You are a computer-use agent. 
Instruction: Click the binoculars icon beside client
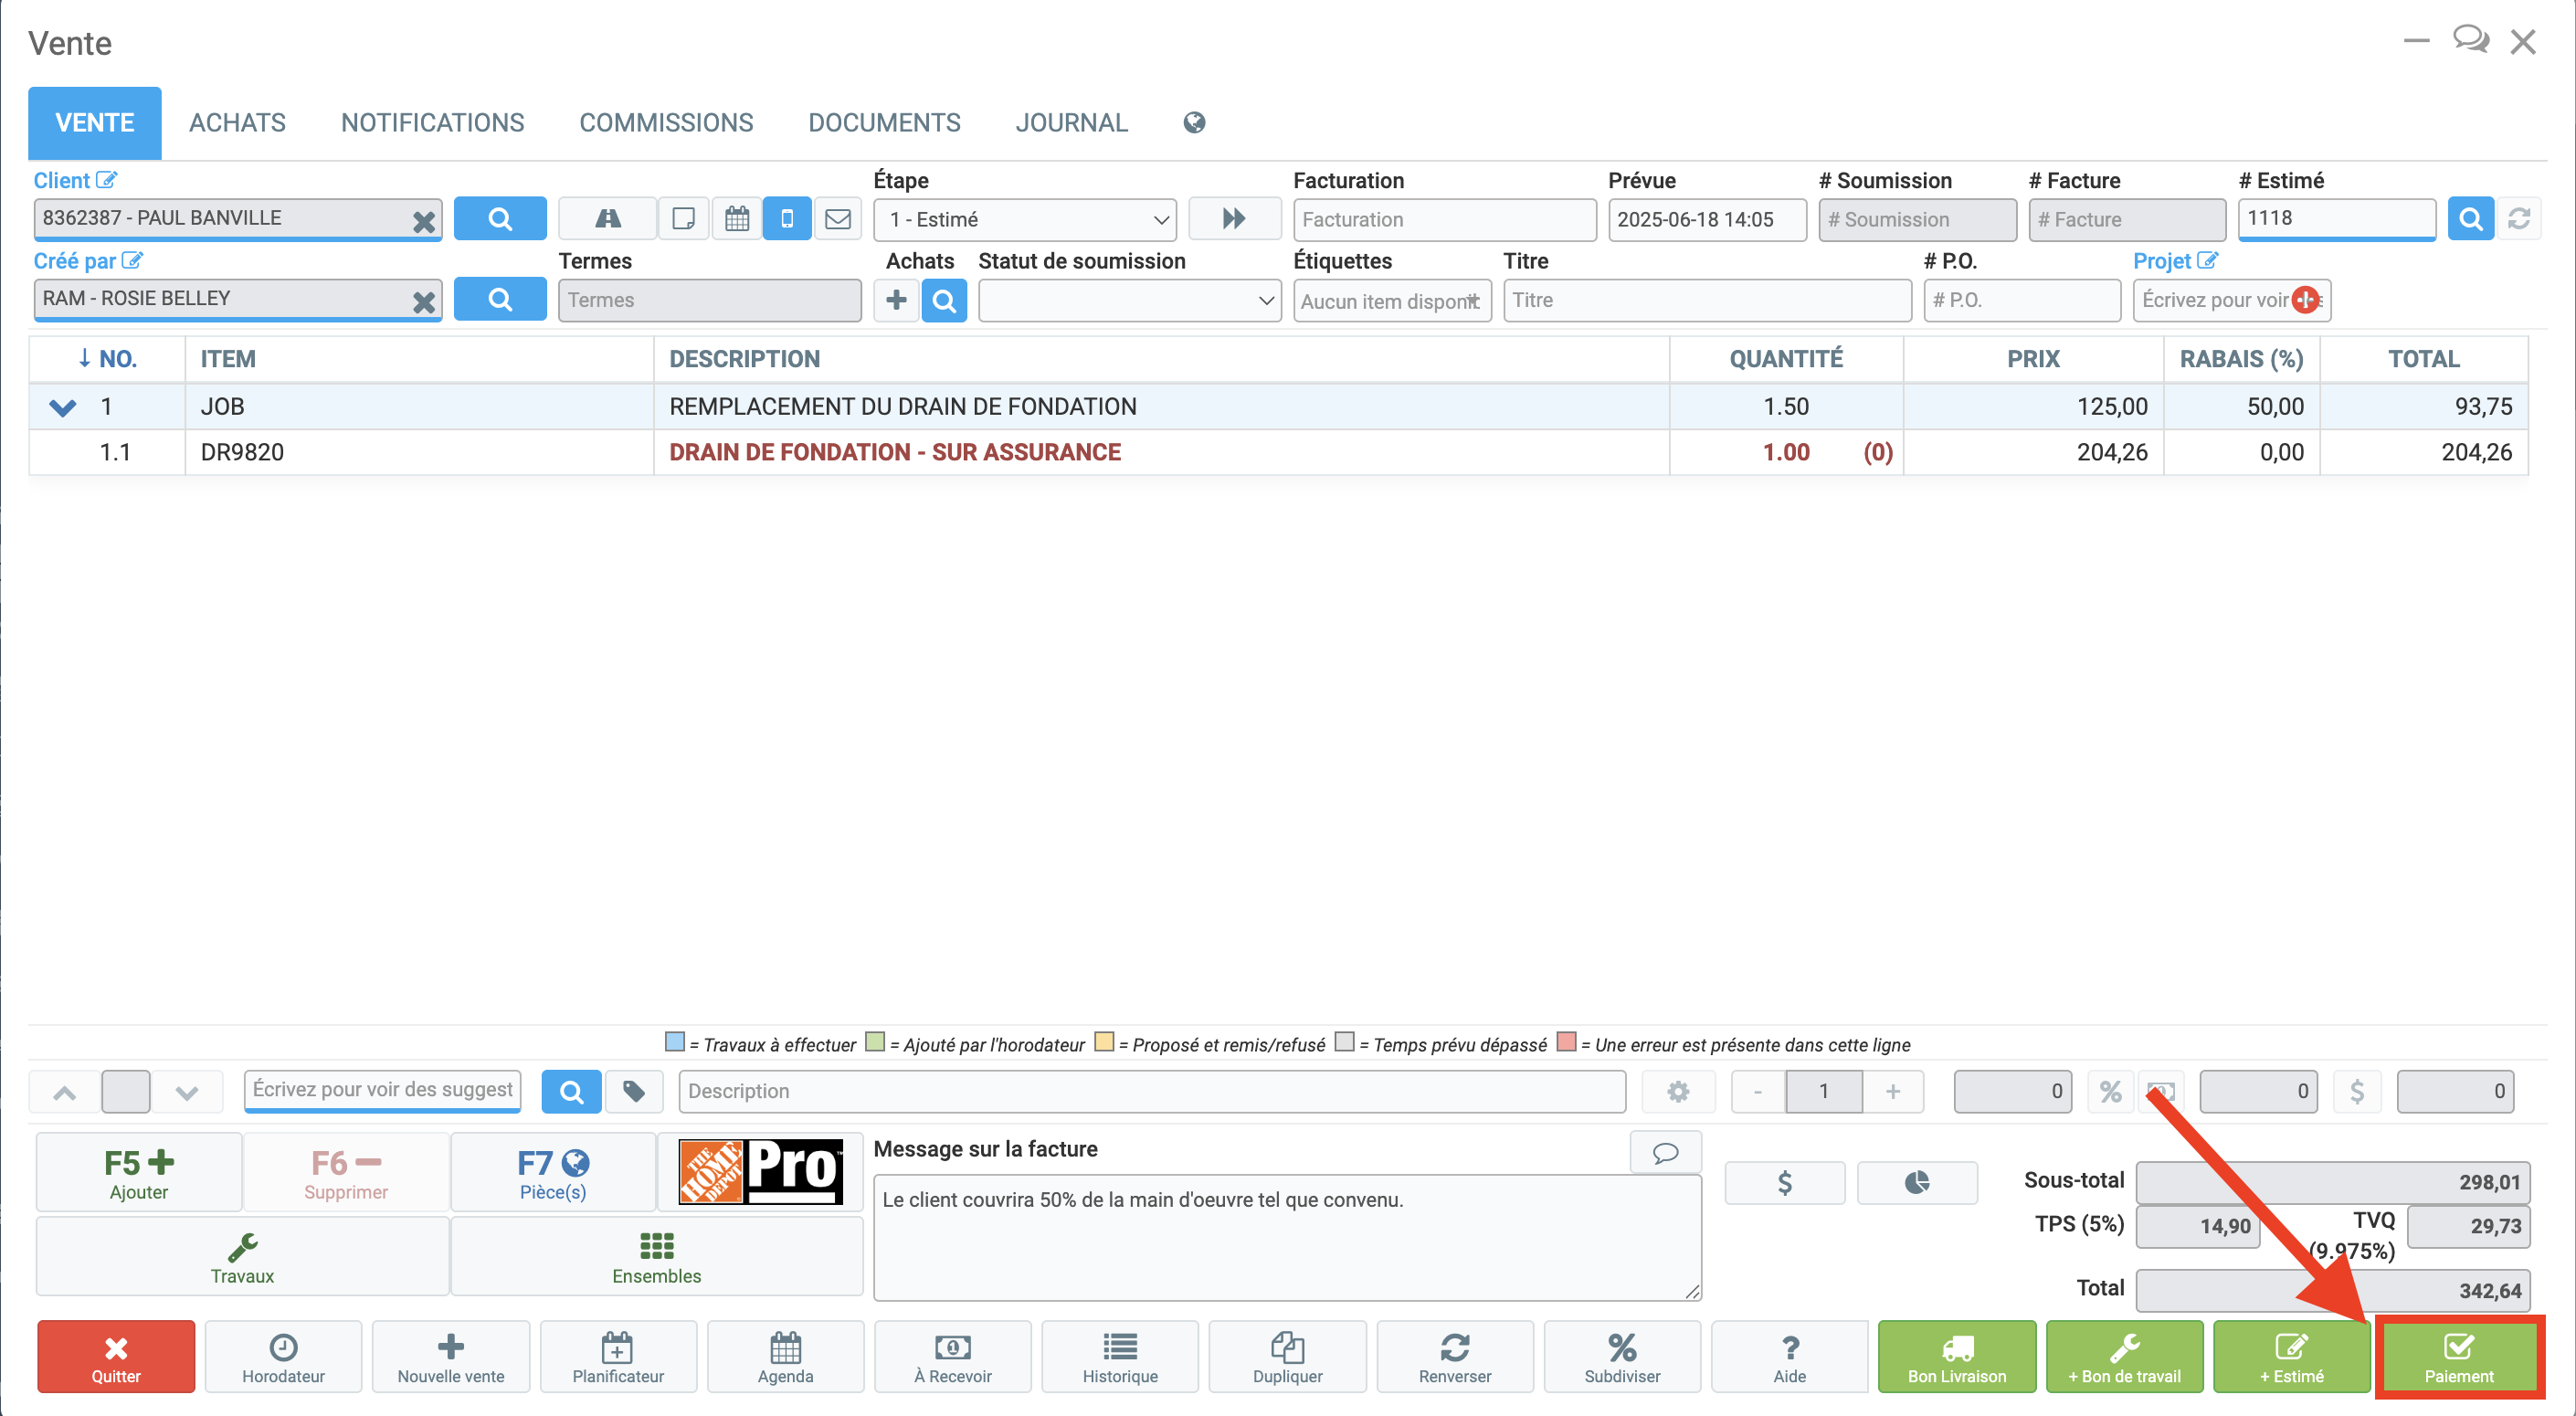(607, 219)
